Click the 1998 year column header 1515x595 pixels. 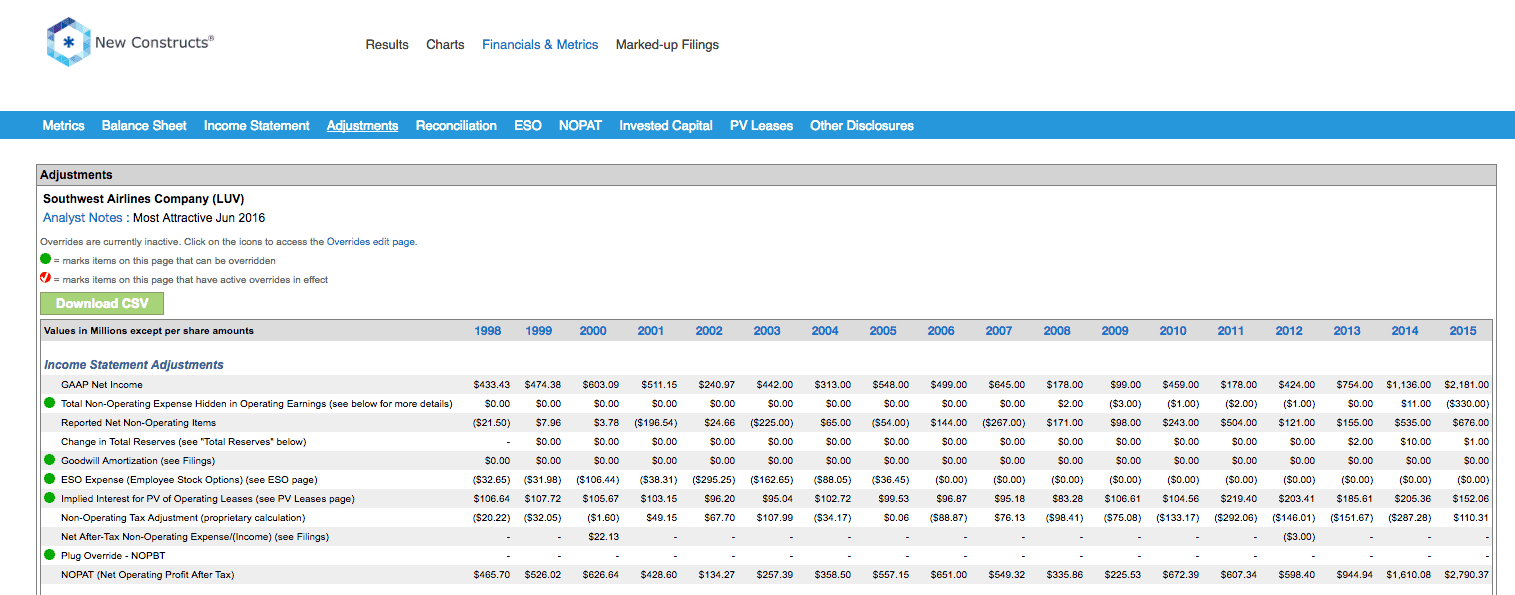488,330
